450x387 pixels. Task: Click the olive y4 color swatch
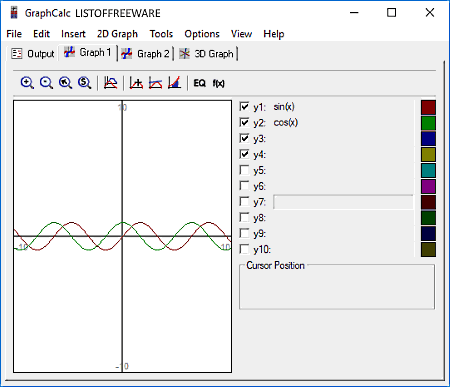(428, 155)
